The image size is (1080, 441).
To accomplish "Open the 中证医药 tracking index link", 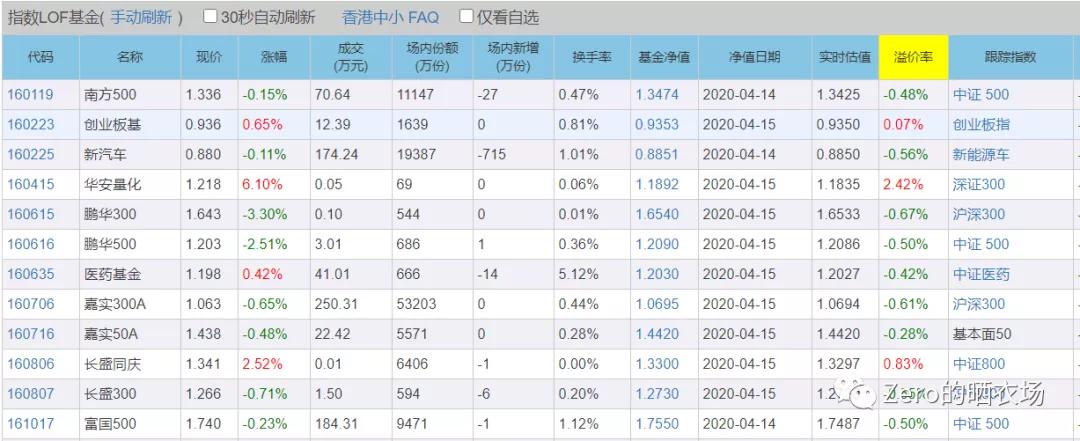I will 982,274.
